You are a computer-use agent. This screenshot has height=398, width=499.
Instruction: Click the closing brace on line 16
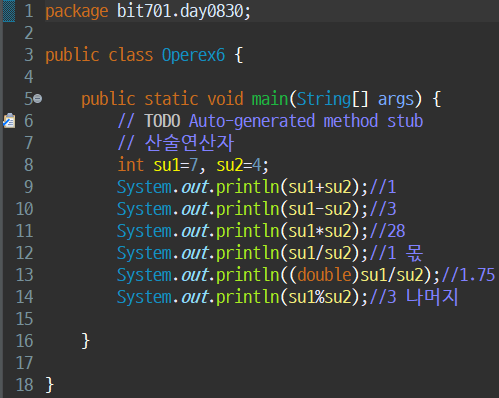tap(86, 341)
